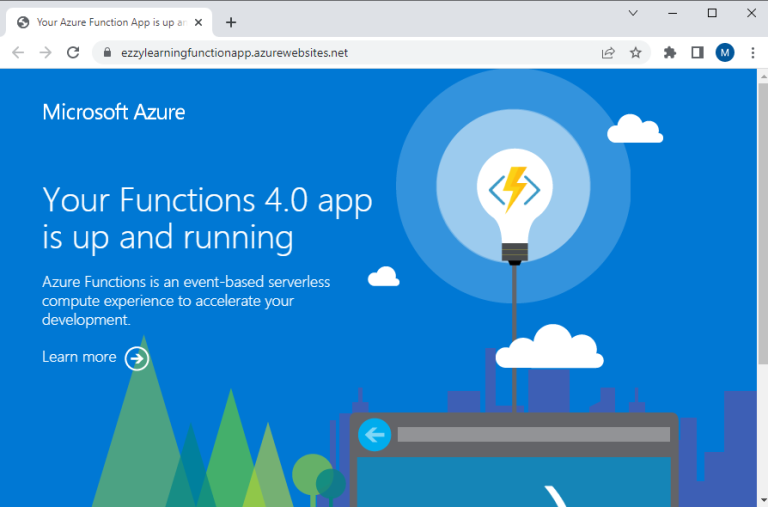Reload the page with the refresh icon
This screenshot has height=507, width=768.
(x=73, y=53)
